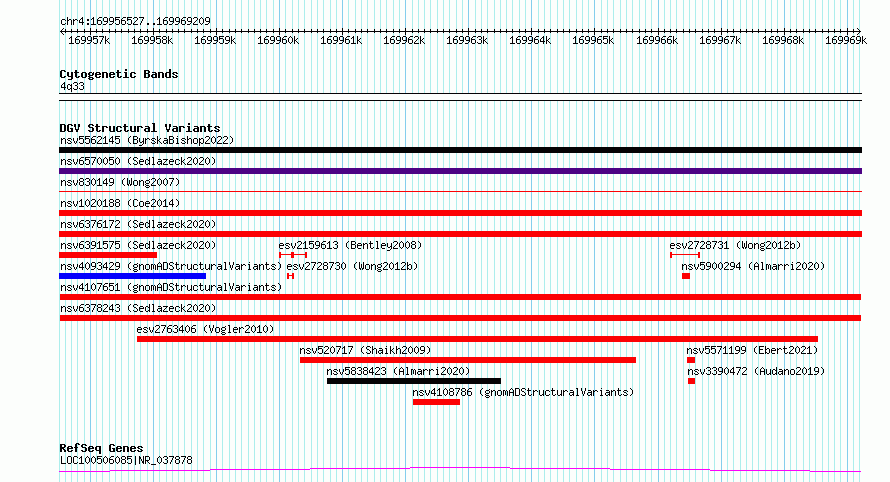Click the 169960k ruler tick label
Screen dimensions: 890x482
click(278, 41)
